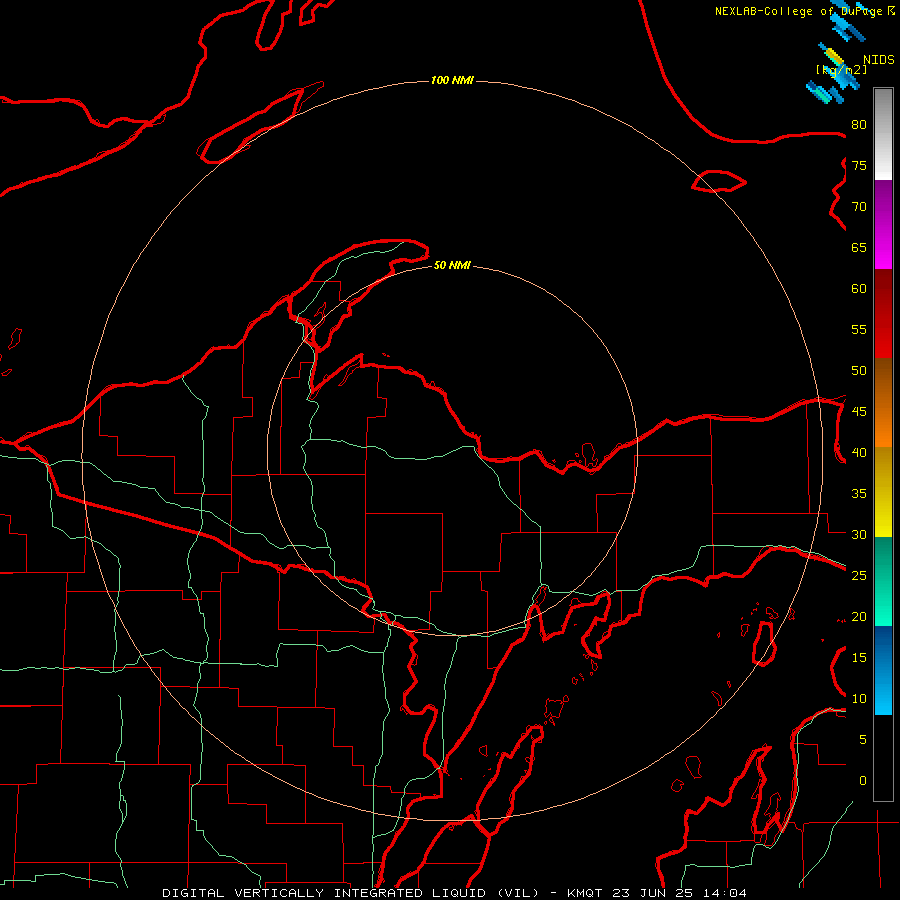Click the 65 value on the color scale

click(x=859, y=247)
